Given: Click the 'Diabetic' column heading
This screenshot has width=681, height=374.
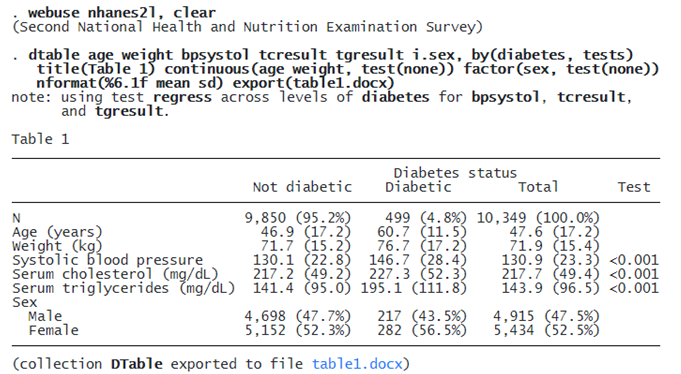Looking at the screenshot, I should 418,187.
